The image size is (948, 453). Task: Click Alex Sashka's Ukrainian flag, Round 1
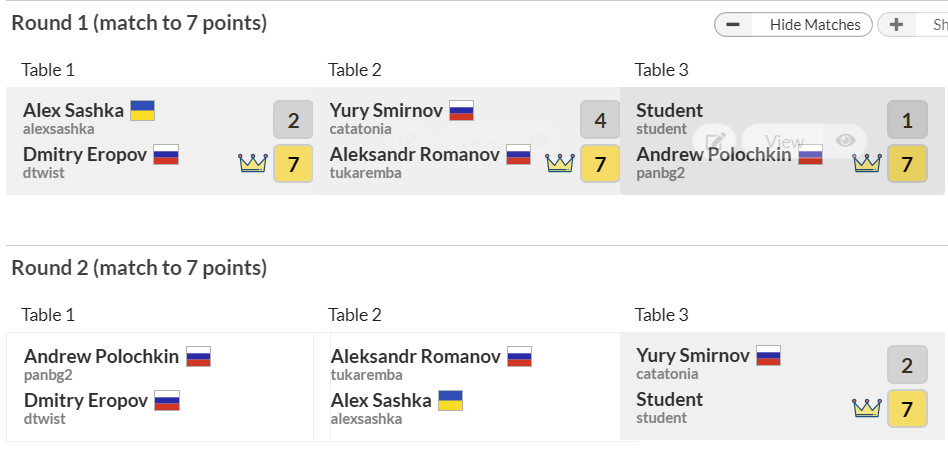143,110
